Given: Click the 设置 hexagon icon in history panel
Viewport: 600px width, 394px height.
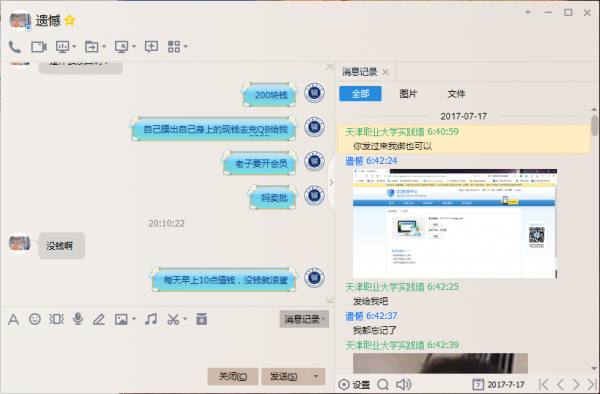Looking at the screenshot, I should coord(344,384).
